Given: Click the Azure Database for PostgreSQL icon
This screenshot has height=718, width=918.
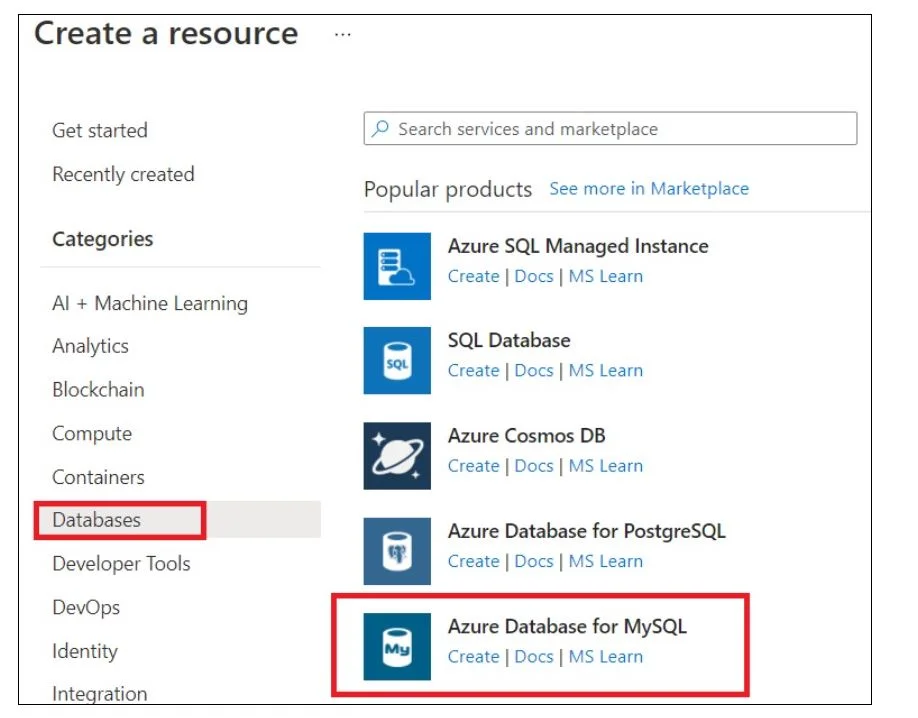Looking at the screenshot, I should 397,551.
